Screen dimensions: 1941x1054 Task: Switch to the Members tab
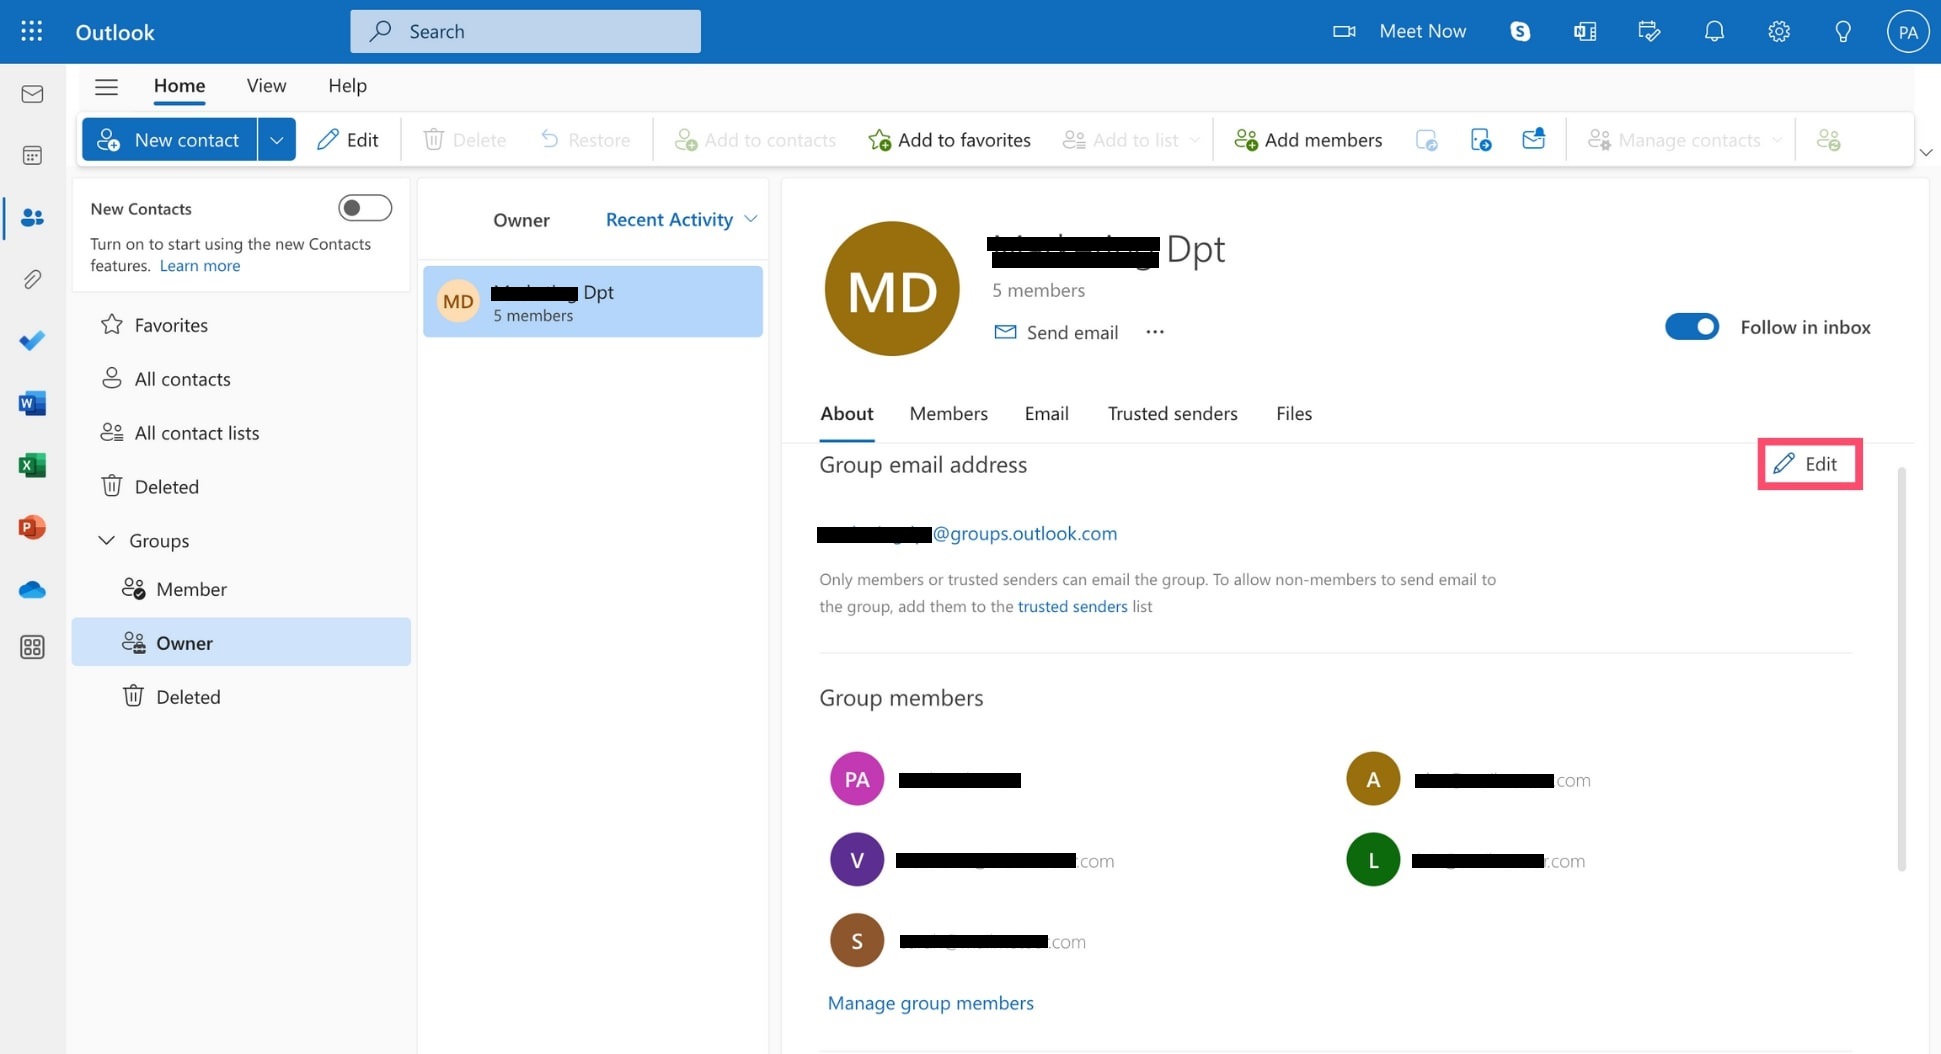click(948, 413)
